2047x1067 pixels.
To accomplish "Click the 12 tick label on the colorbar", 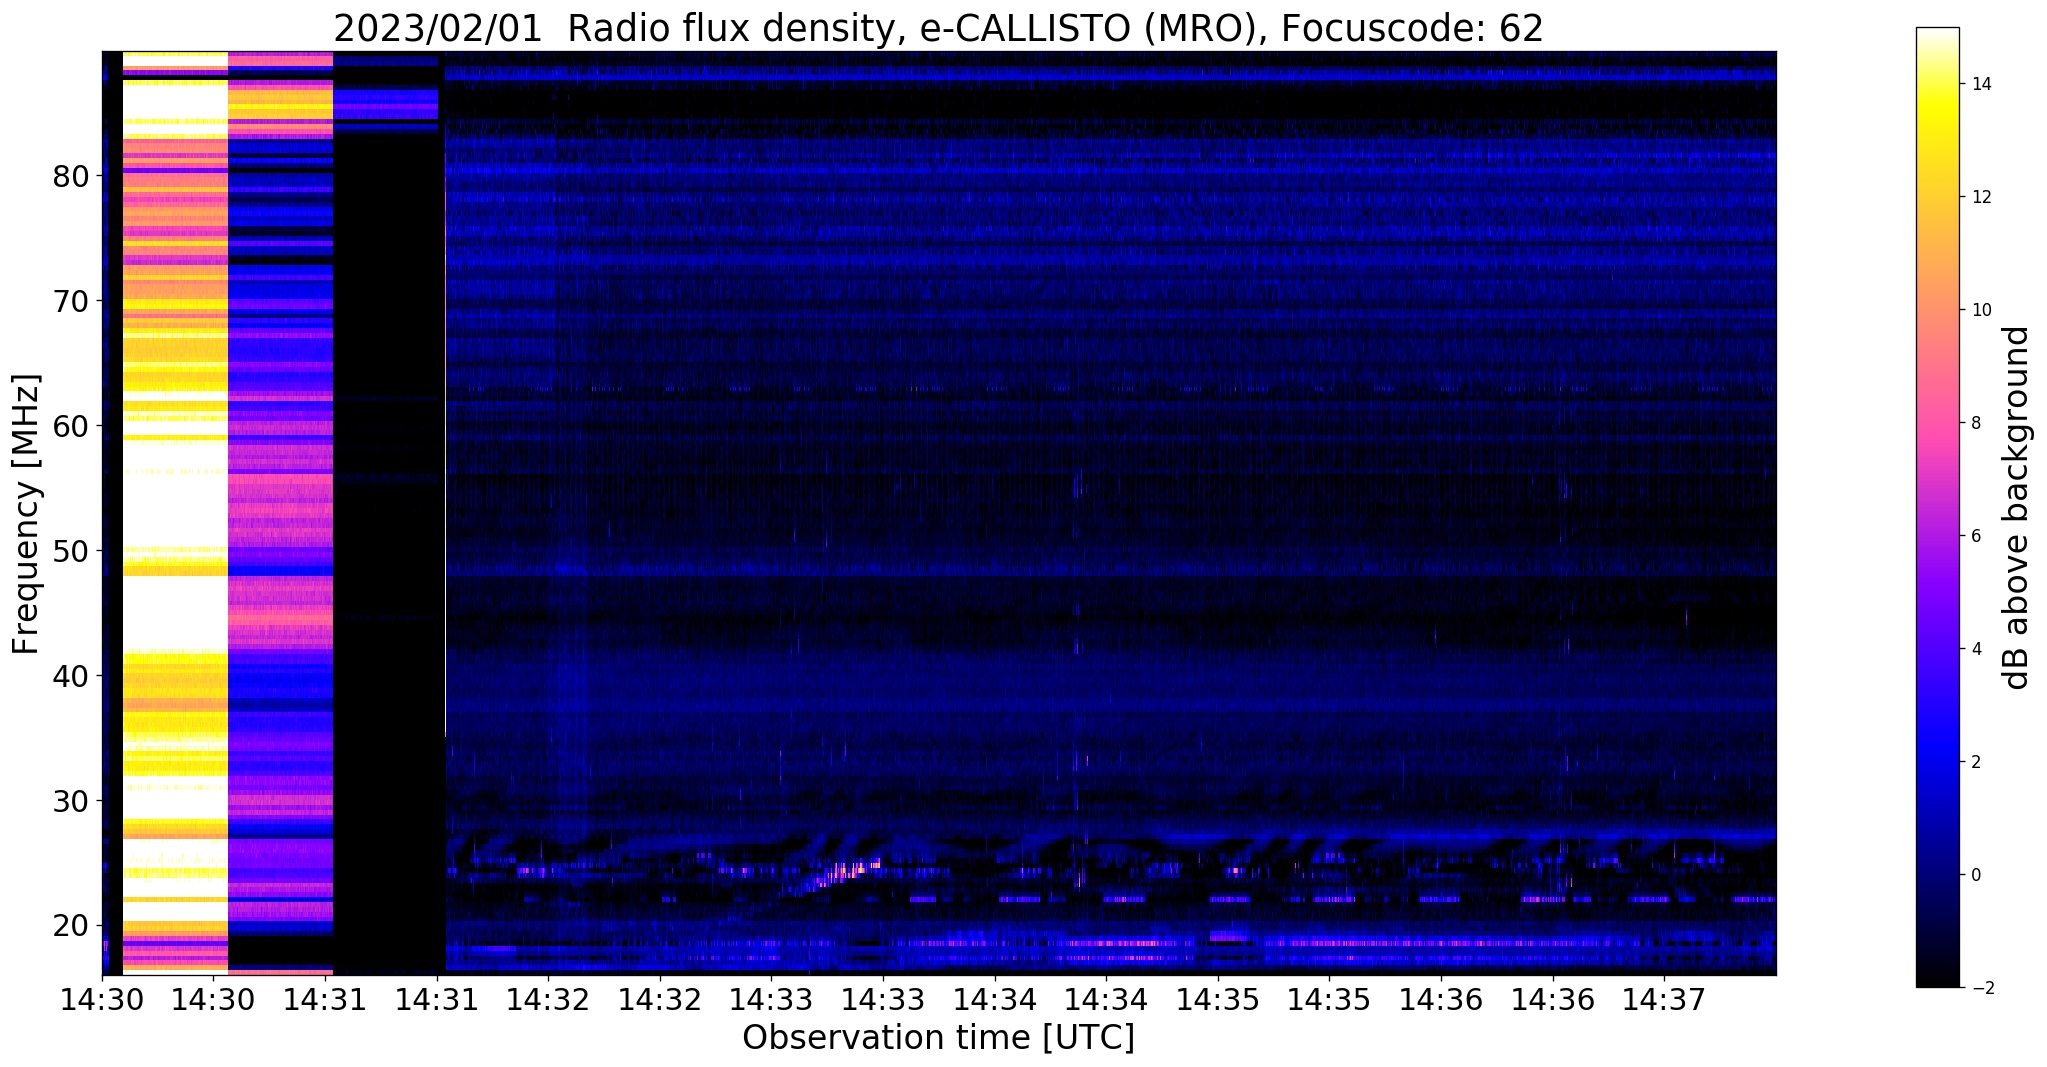I will click(x=1980, y=197).
